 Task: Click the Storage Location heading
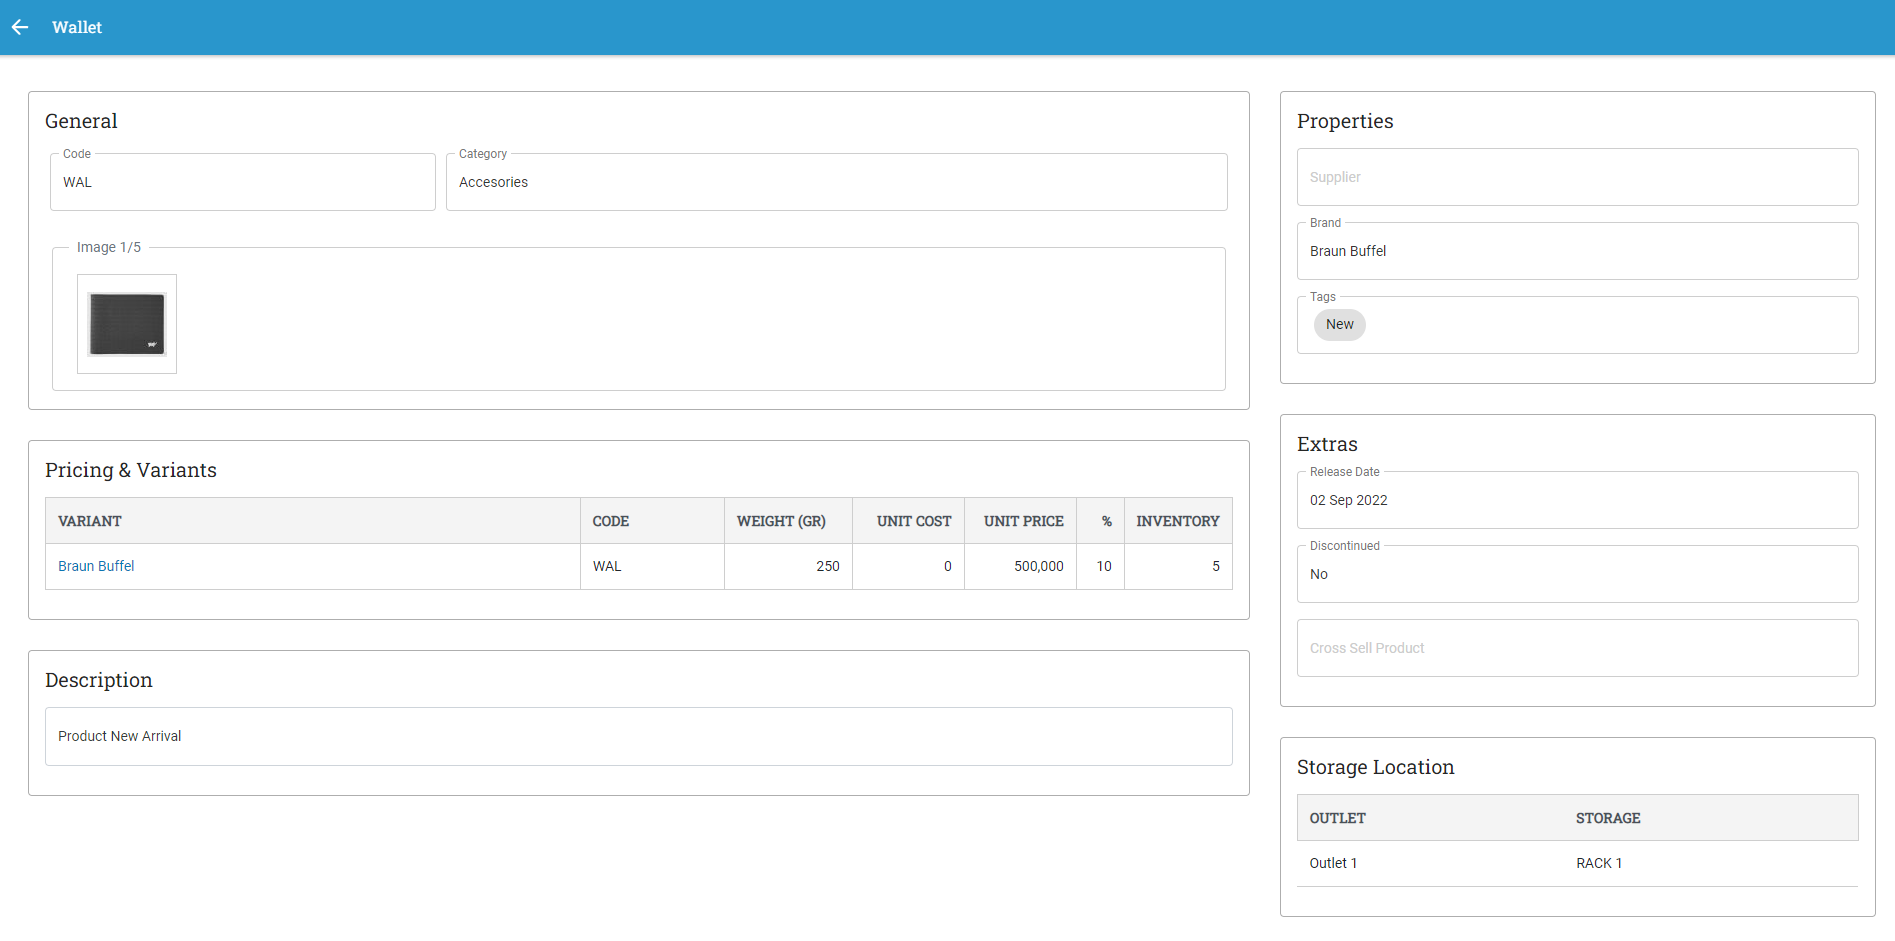pyautogui.click(x=1375, y=767)
